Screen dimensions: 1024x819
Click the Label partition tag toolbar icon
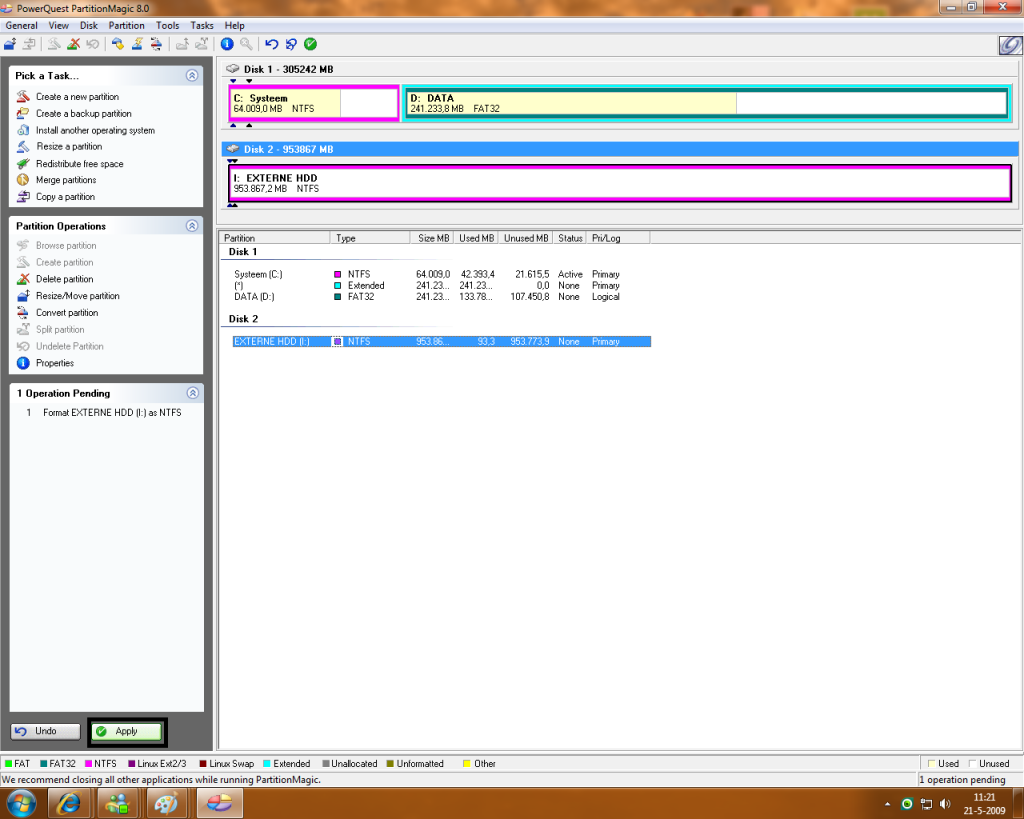pyautogui.click(x=118, y=44)
